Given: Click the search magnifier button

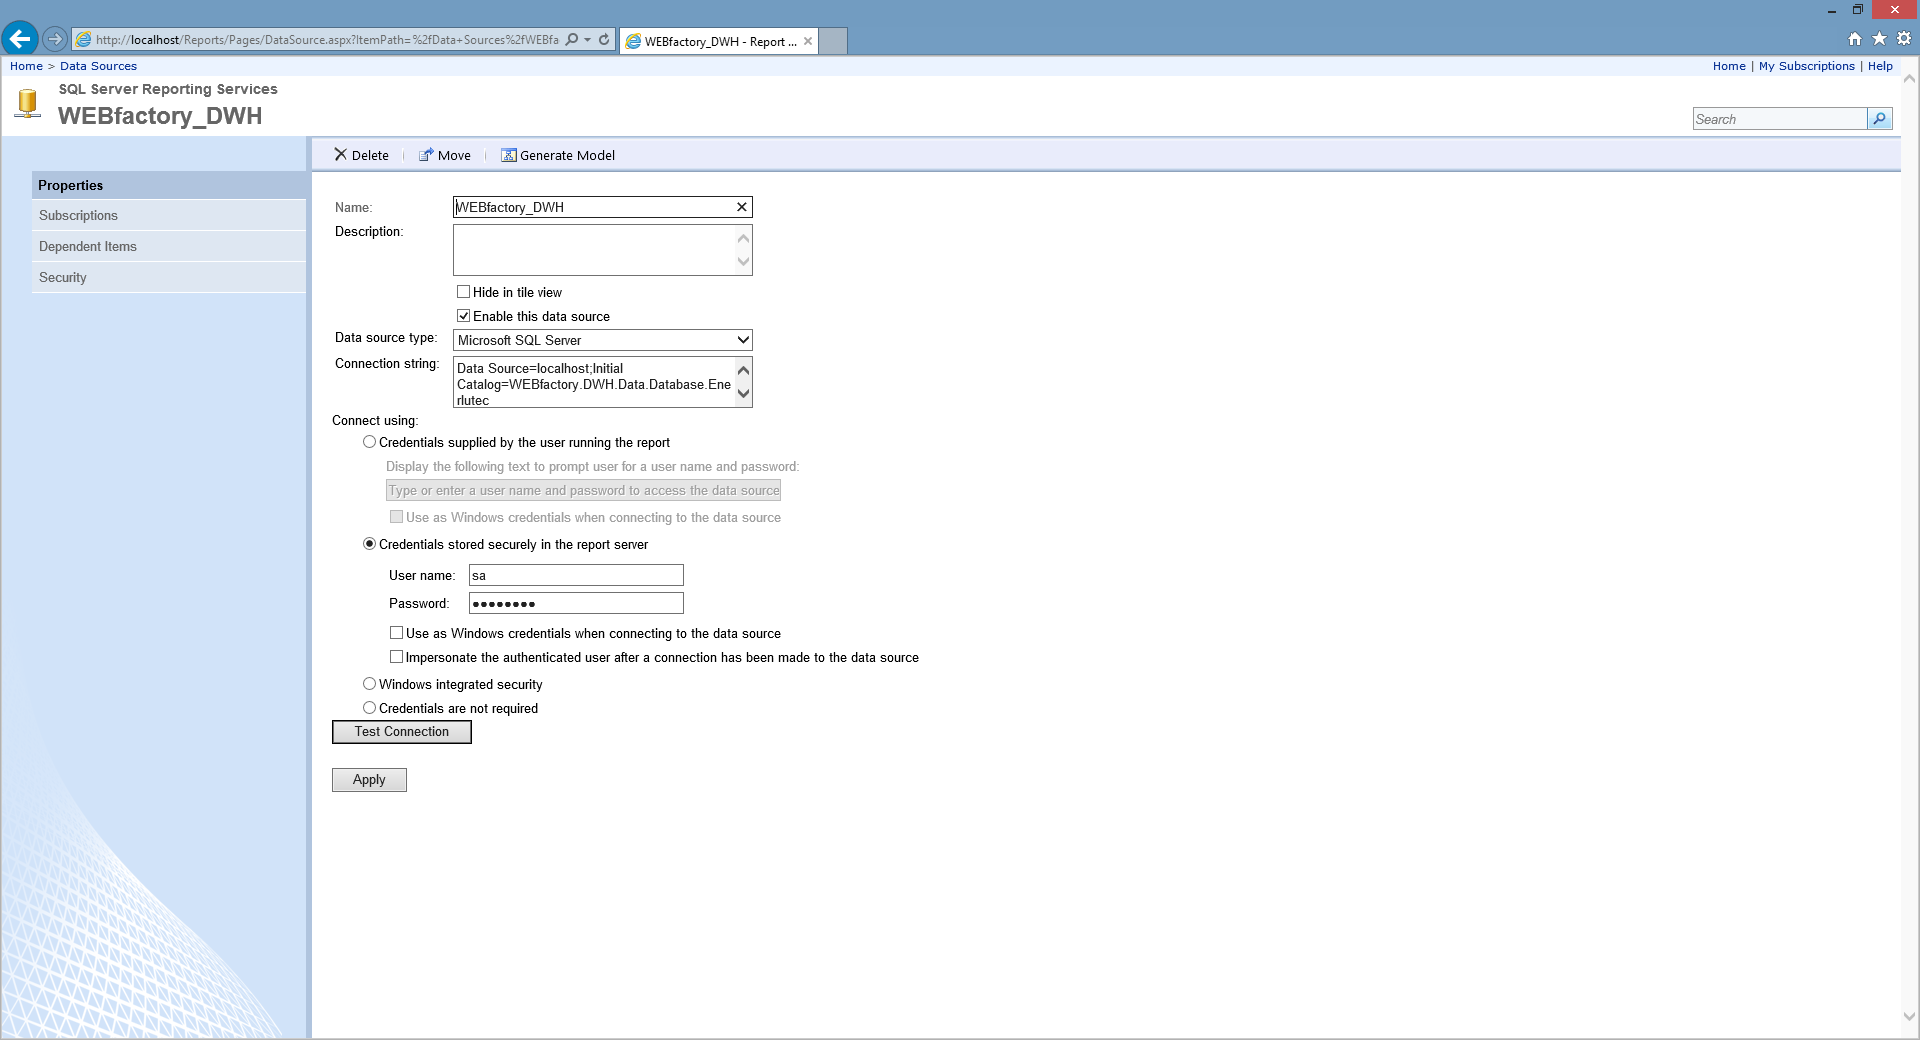Looking at the screenshot, I should (1880, 119).
